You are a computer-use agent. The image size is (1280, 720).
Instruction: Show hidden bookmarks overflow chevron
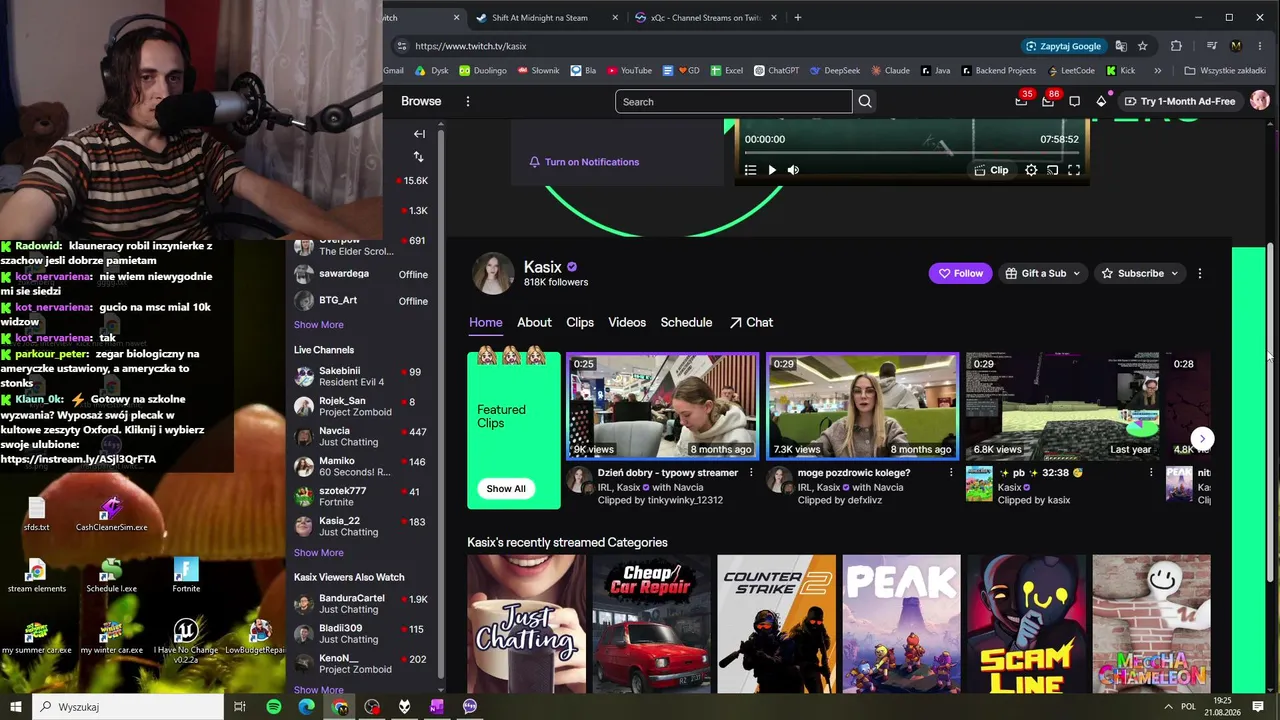pyautogui.click(x=1157, y=71)
